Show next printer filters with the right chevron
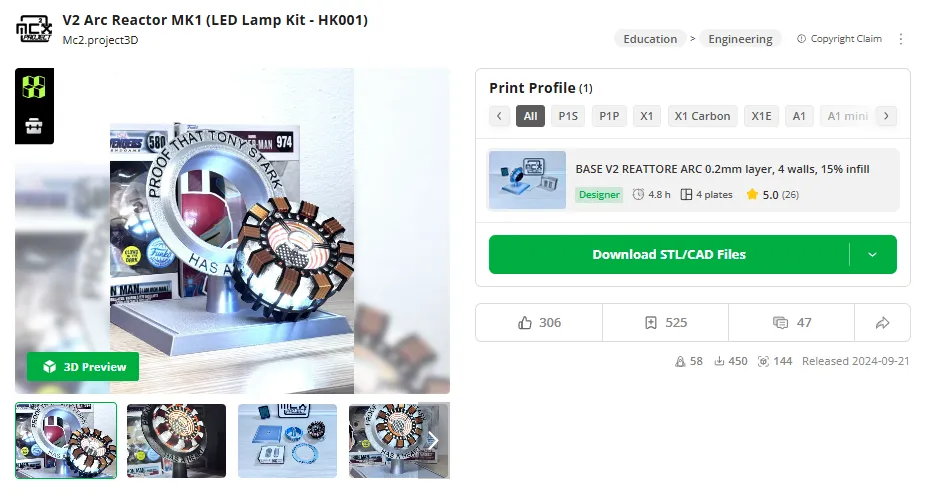Viewport: 930px width, 502px height. click(x=886, y=116)
